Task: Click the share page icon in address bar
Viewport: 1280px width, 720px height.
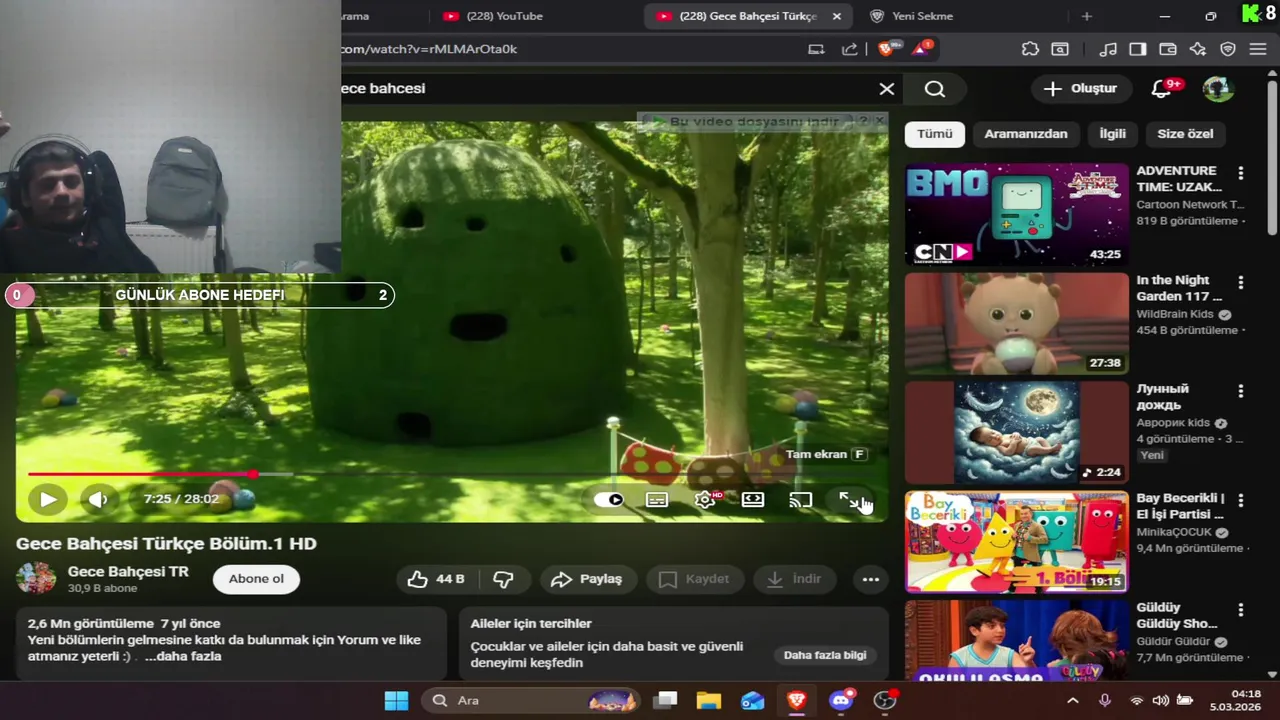Action: [849, 49]
